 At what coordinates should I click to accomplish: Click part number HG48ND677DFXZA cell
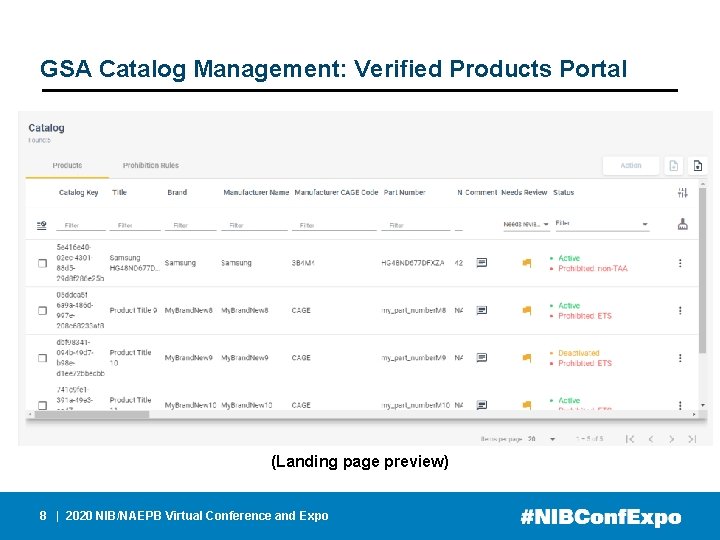(413, 263)
